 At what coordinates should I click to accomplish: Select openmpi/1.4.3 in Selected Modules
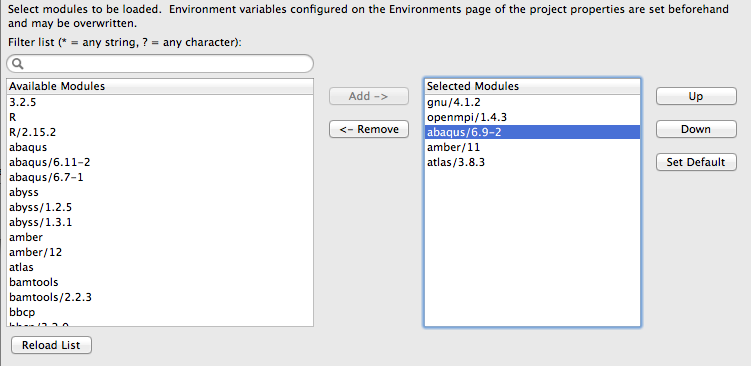pyautogui.click(x=532, y=117)
